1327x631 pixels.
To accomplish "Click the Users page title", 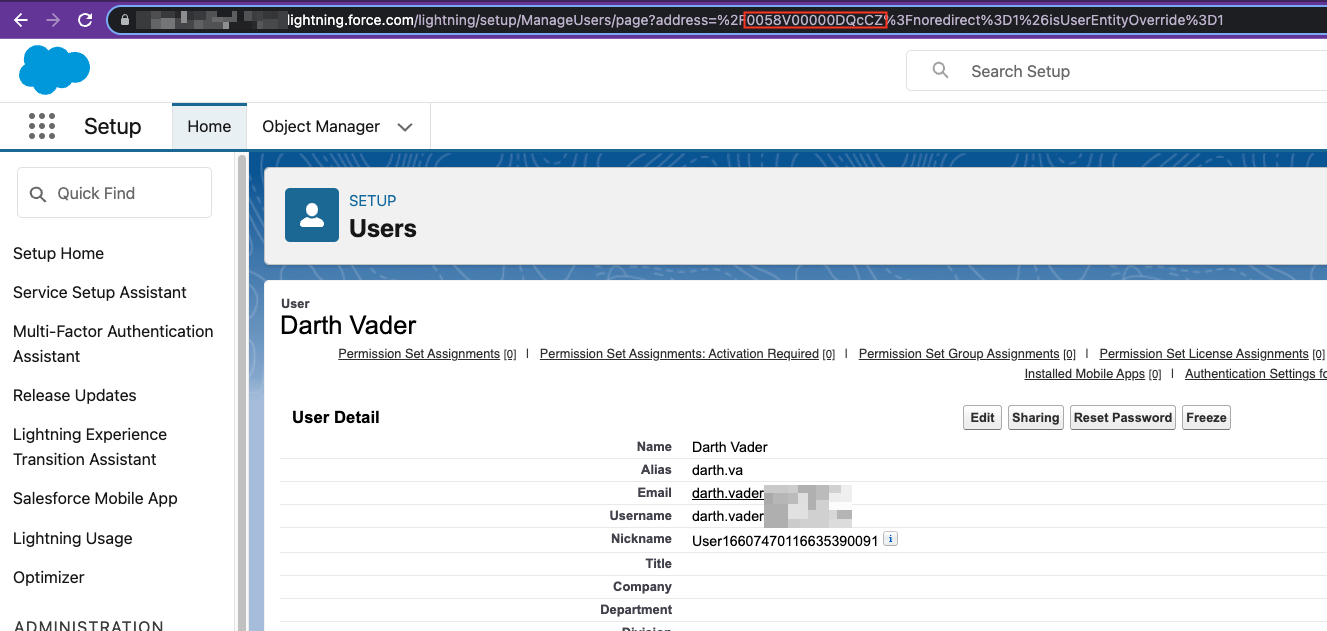I will coord(383,229).
